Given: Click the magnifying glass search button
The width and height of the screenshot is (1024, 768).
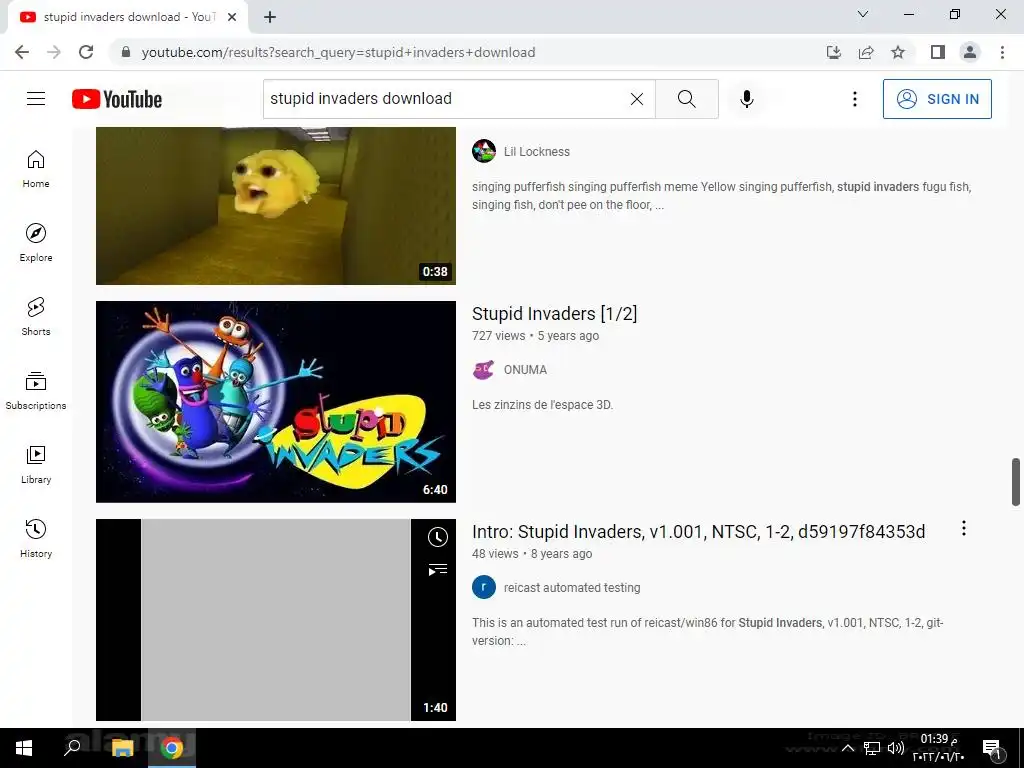Looking at the screenshot, I should coord(686,99).
